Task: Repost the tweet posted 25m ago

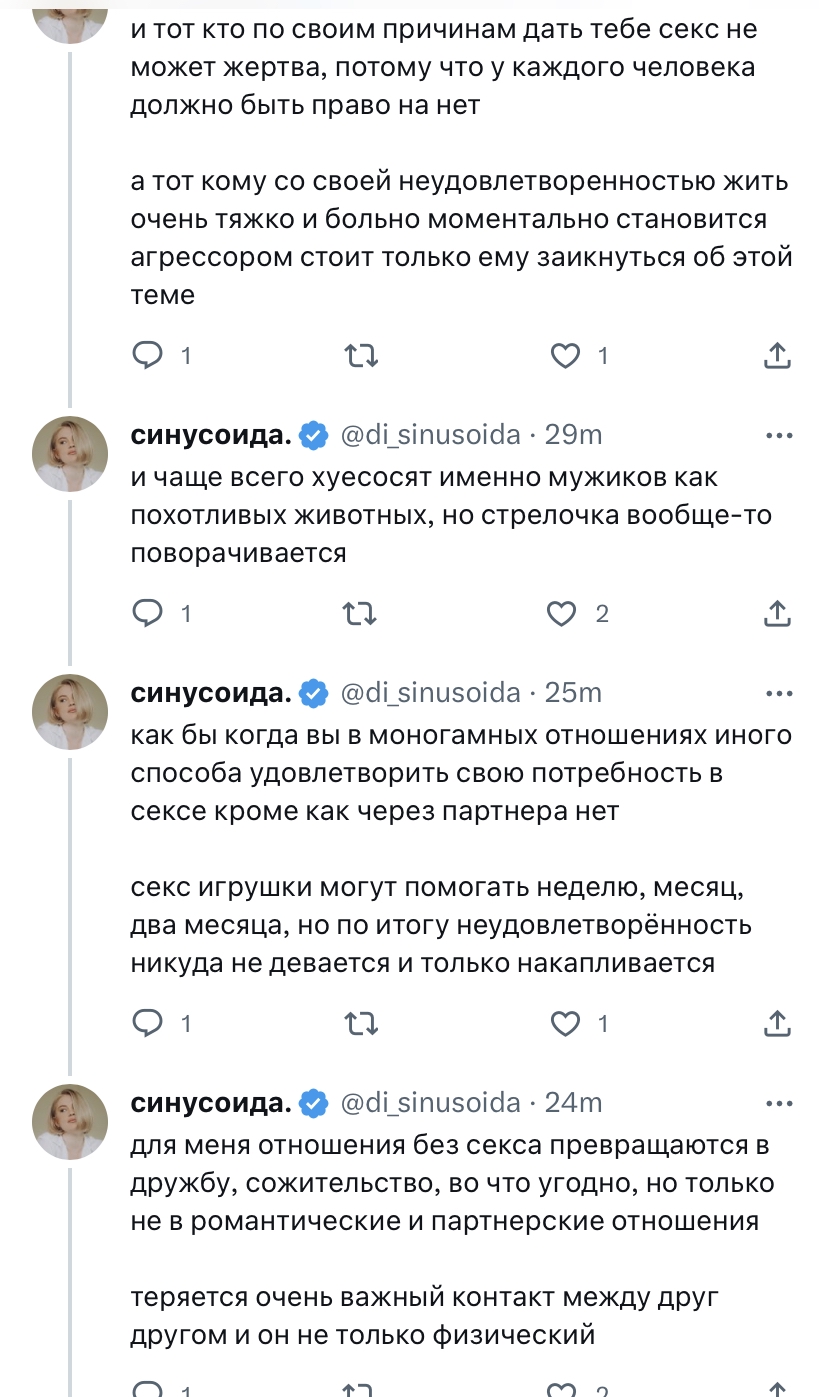Action: (360, 1023)
